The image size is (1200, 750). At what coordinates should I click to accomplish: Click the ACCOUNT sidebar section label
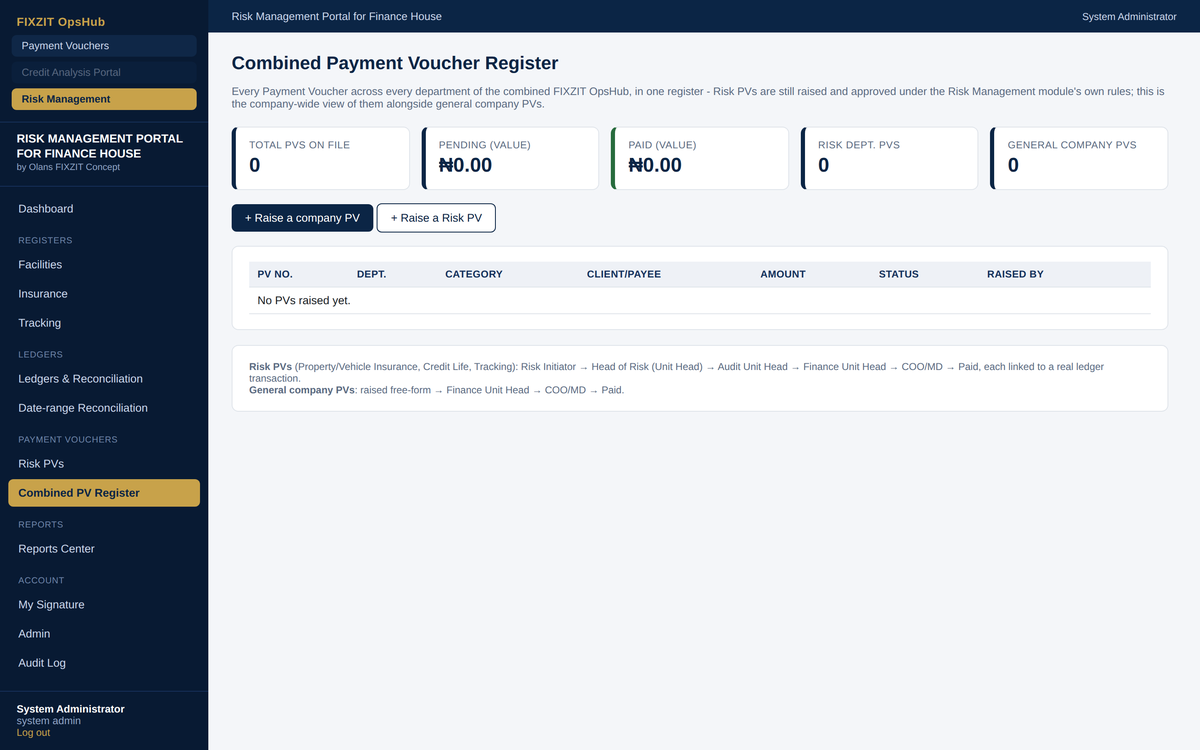pyautogui.click(x=41, y=580)
